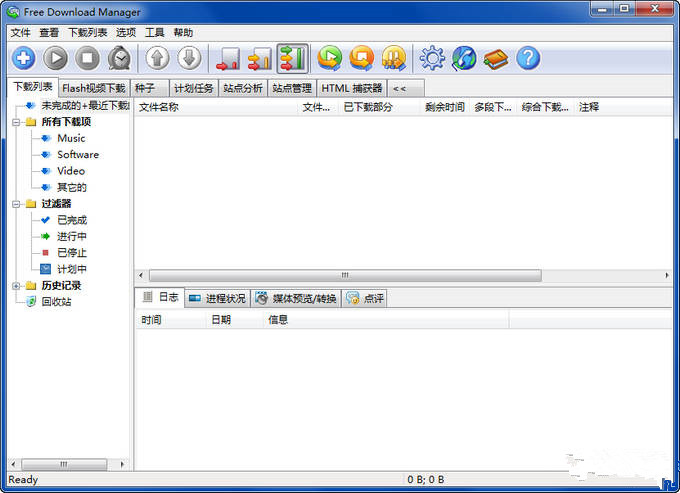Switch to the 媒体预览/转换 tab
The width and height of the screenshot is (680, 493).
tap(296, 299)
